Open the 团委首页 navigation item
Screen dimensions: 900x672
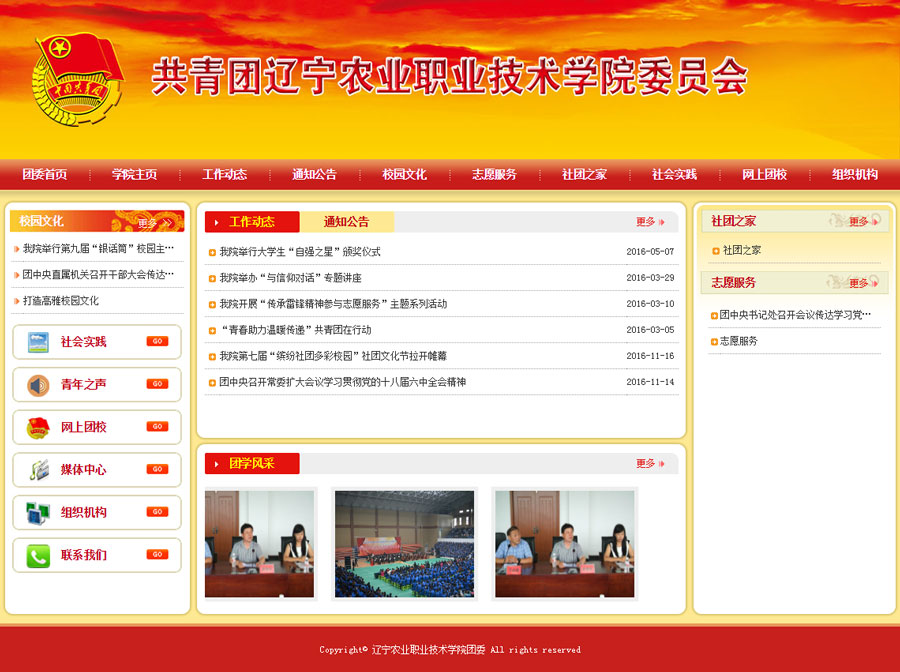tap(45, 174)
